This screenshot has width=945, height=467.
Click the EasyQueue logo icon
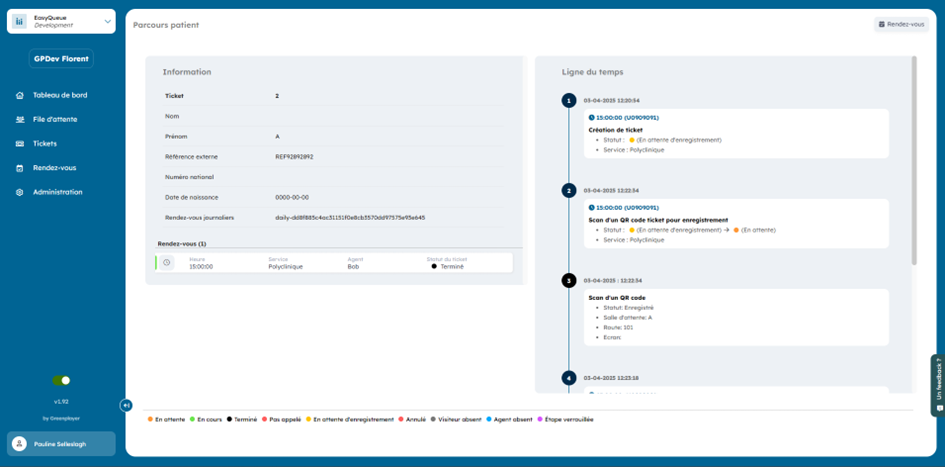[x=20, y=22]
